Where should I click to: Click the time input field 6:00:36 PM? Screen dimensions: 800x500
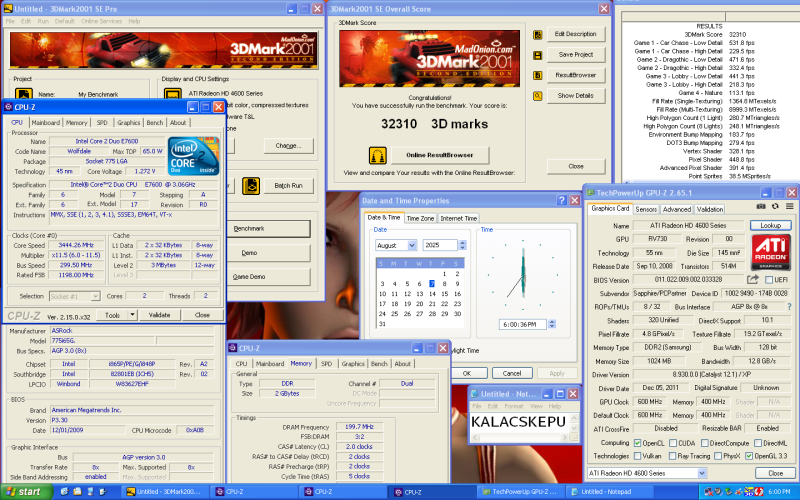[522, 324]
